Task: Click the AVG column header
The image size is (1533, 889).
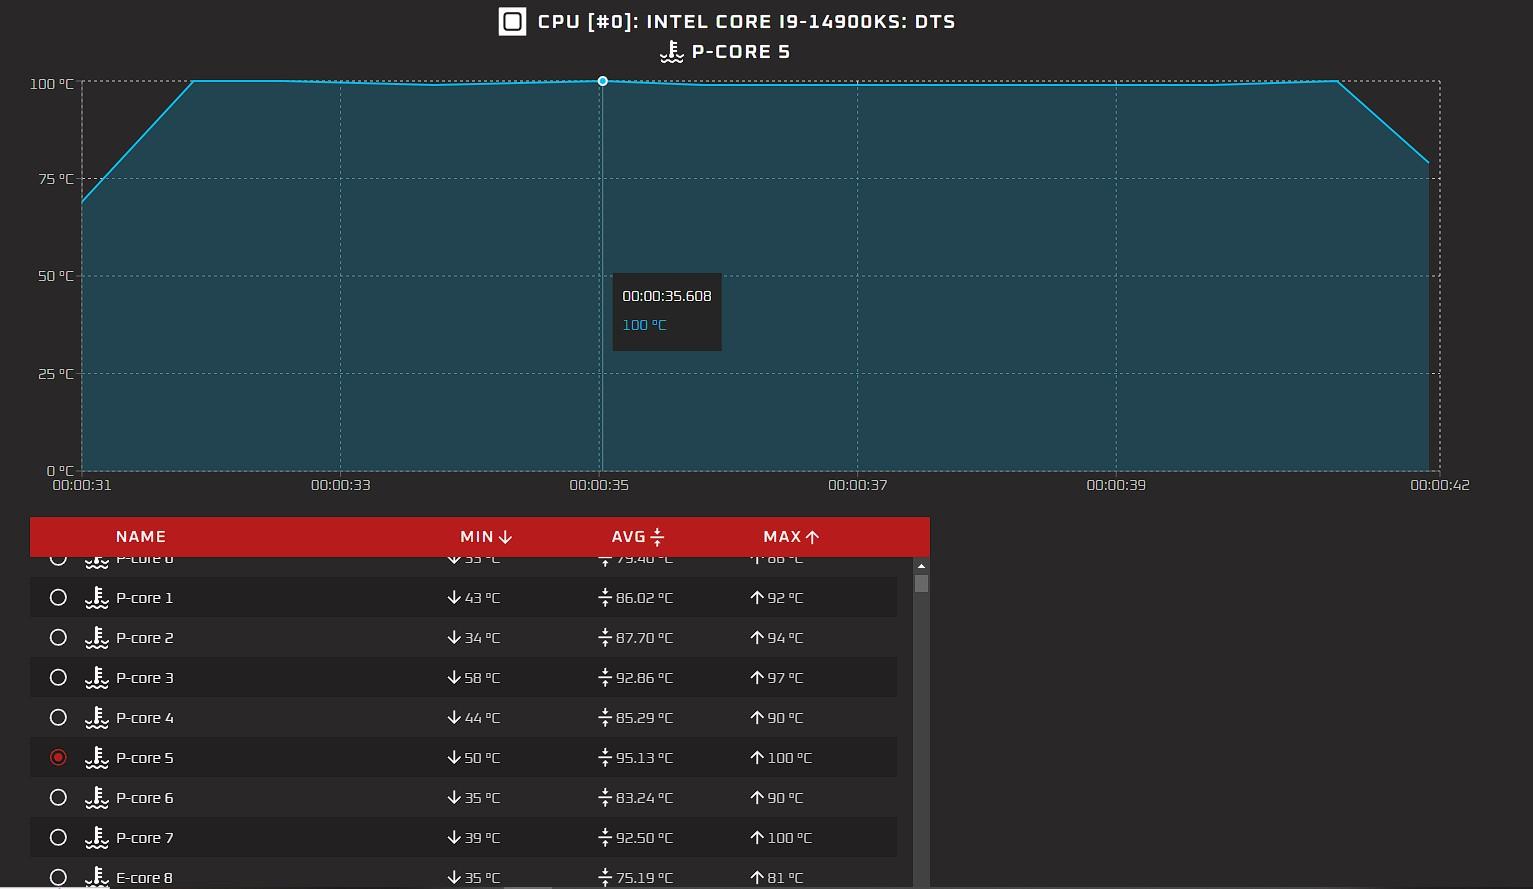Action: click(x=628, y=537)
